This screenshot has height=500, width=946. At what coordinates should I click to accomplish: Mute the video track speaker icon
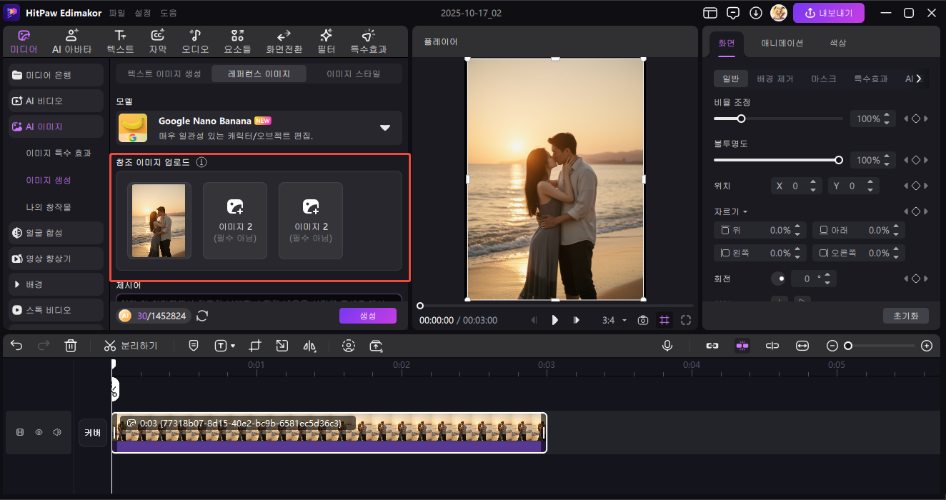(x=57, y=432)
